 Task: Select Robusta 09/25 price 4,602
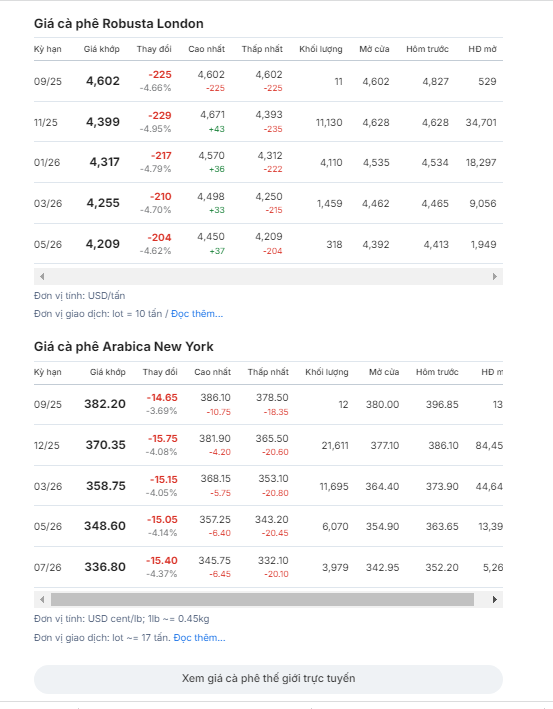coord(103,81)
